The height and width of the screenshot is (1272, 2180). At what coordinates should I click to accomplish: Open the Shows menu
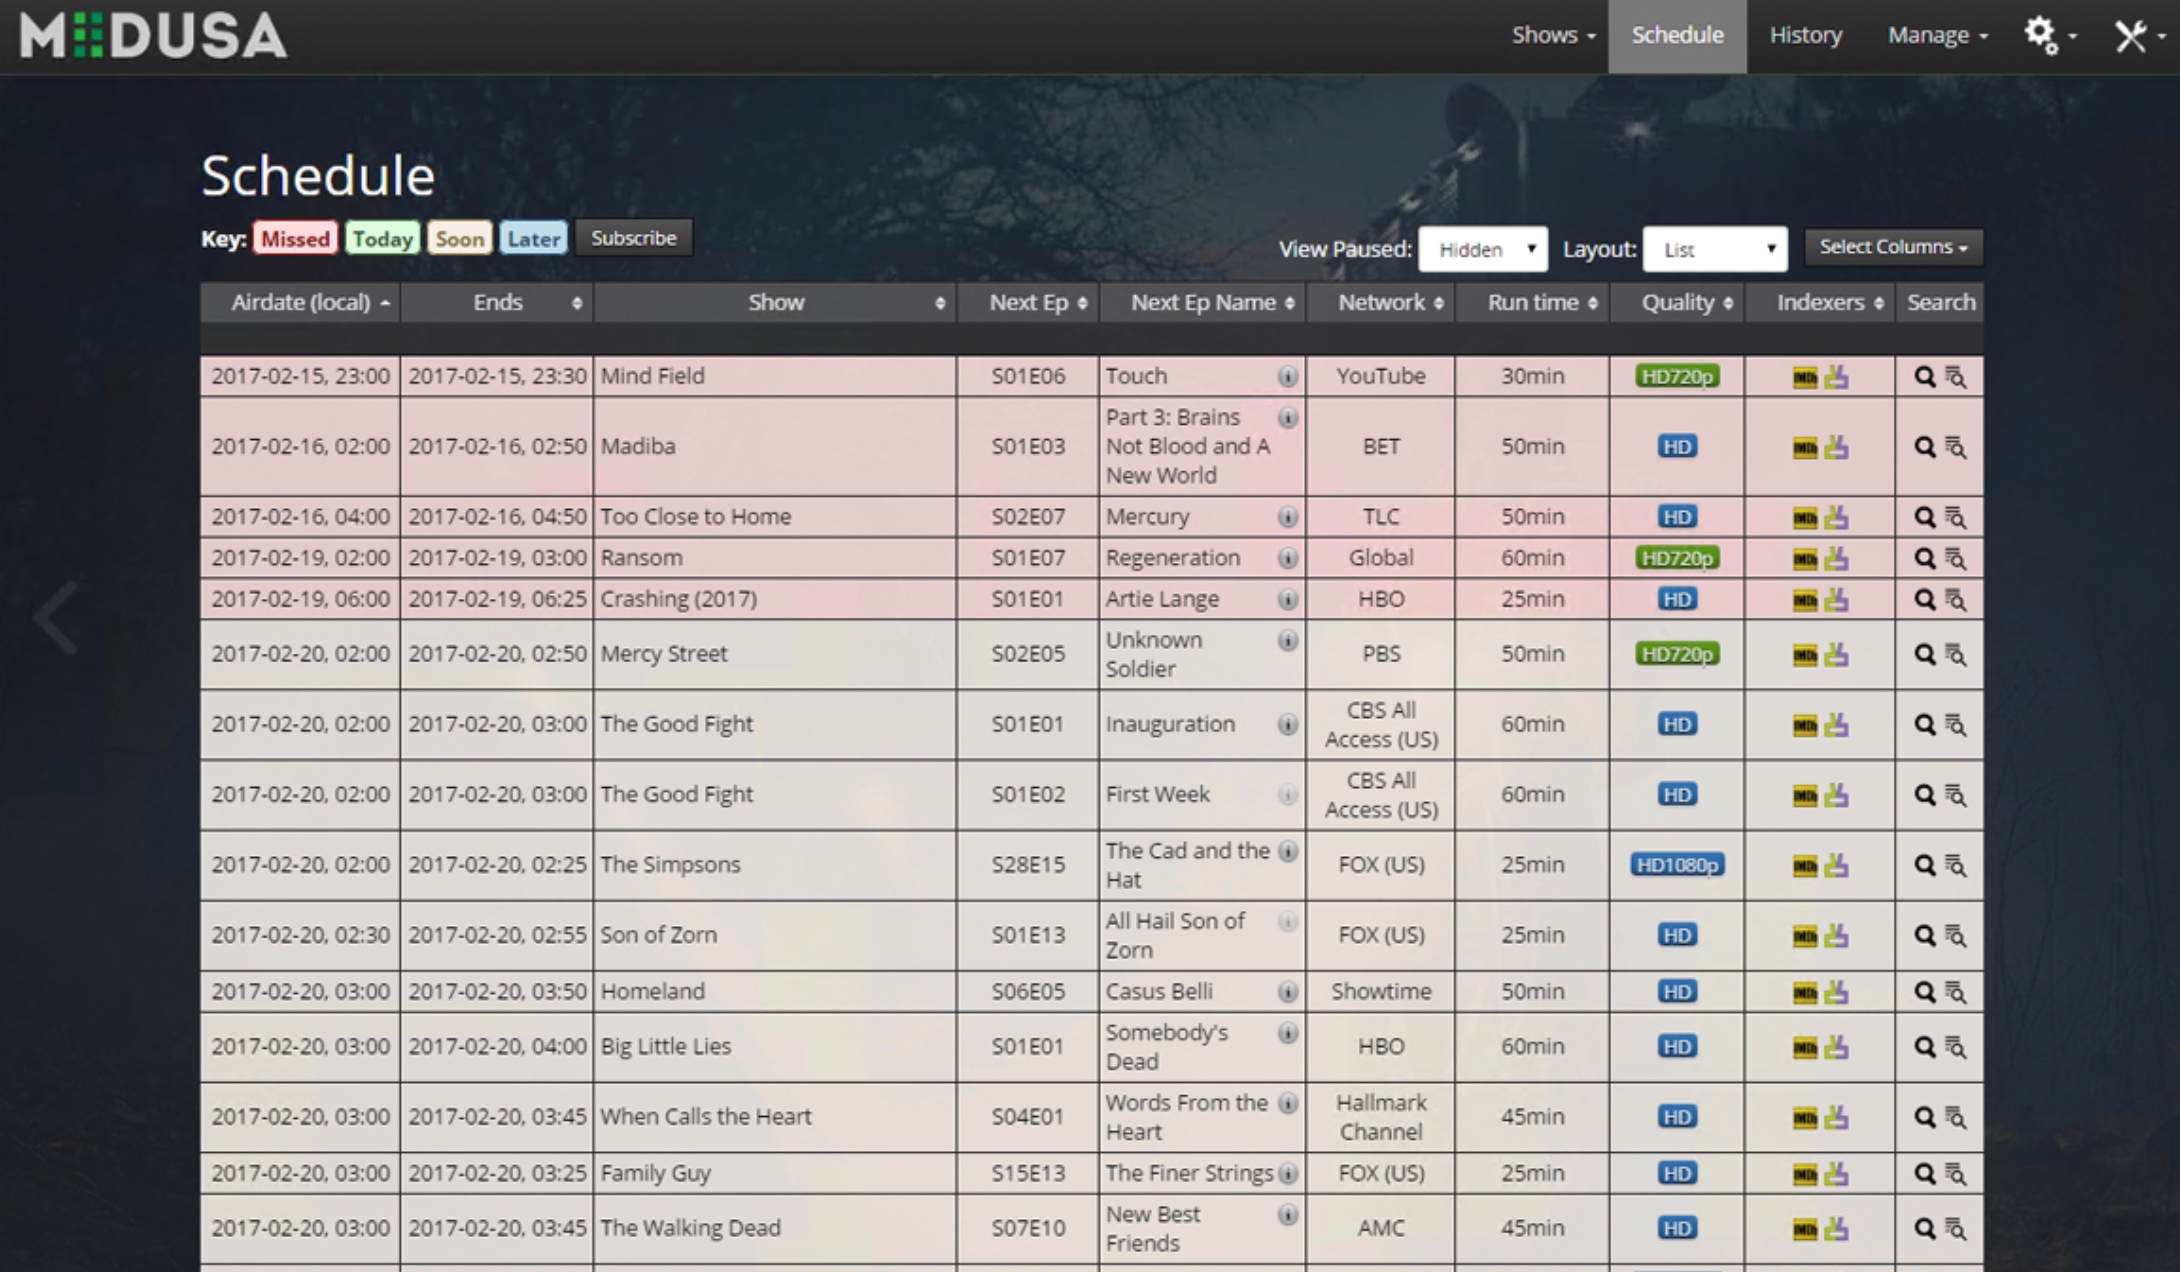pos(1553,35)
